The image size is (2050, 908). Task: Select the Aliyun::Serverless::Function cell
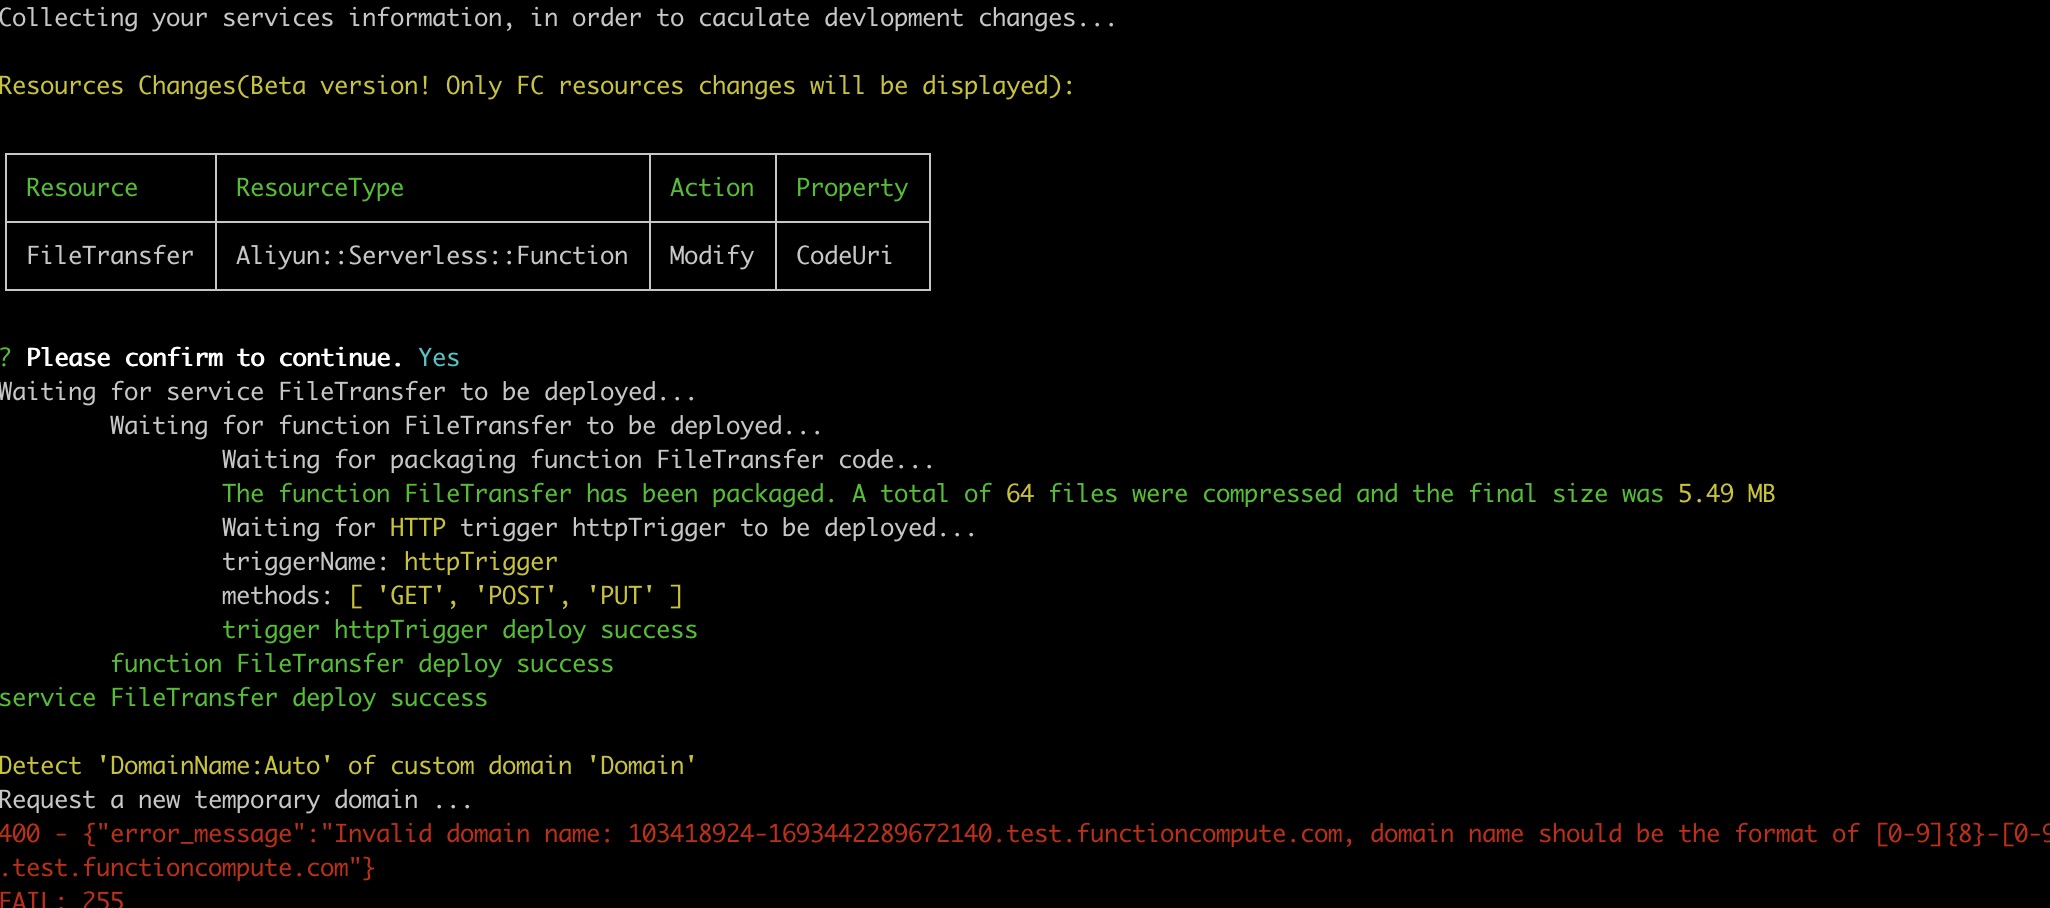pos(432,256)
